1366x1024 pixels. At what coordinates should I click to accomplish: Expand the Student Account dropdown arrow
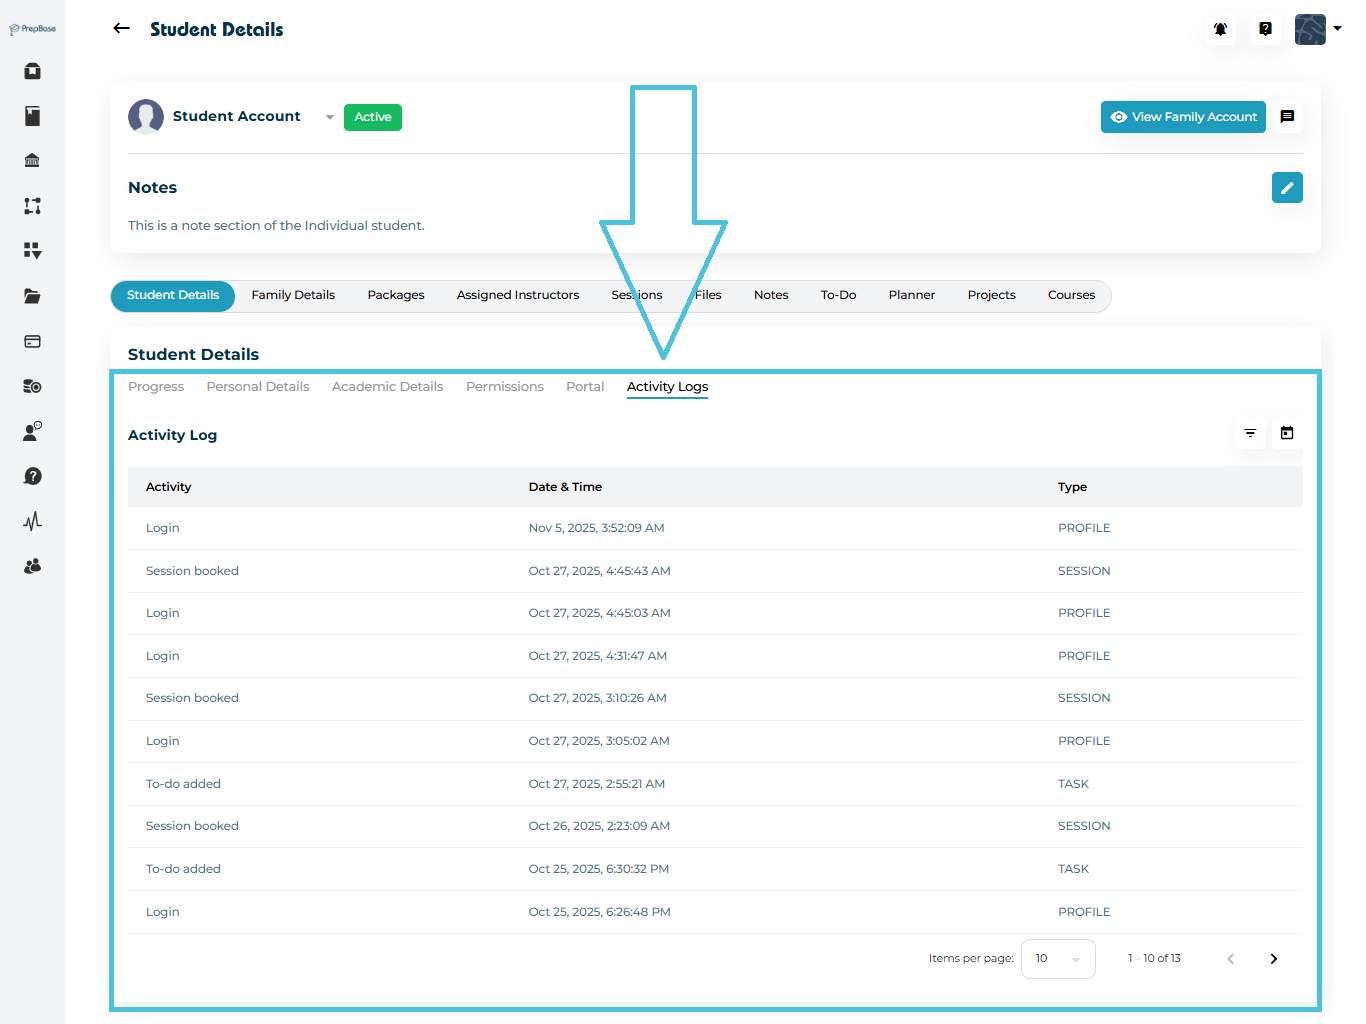[x=329, y=117]
